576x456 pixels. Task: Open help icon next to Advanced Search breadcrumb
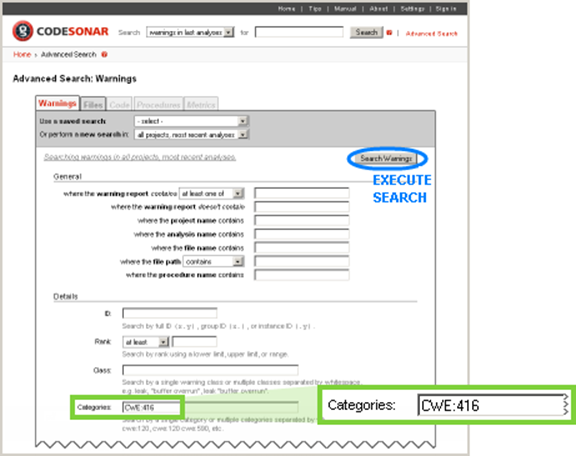[104, 54]
